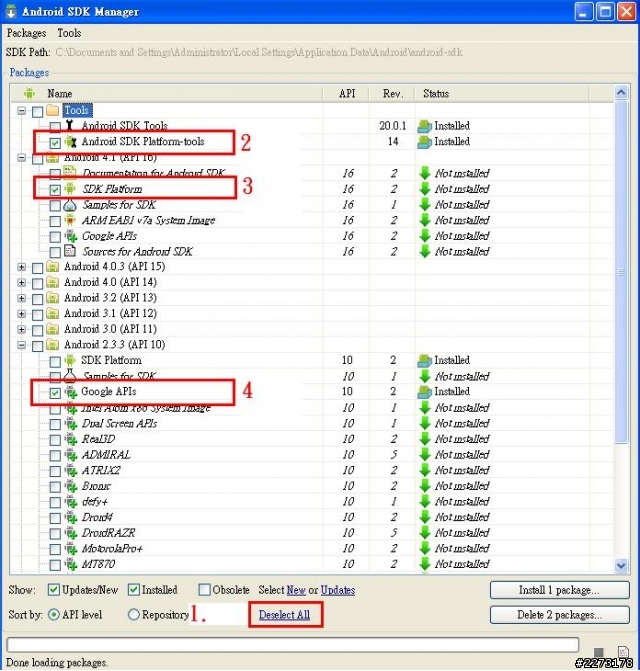Enable the Obsolete show filter checkbox
The image size is (640, 671).
(204, 590)
